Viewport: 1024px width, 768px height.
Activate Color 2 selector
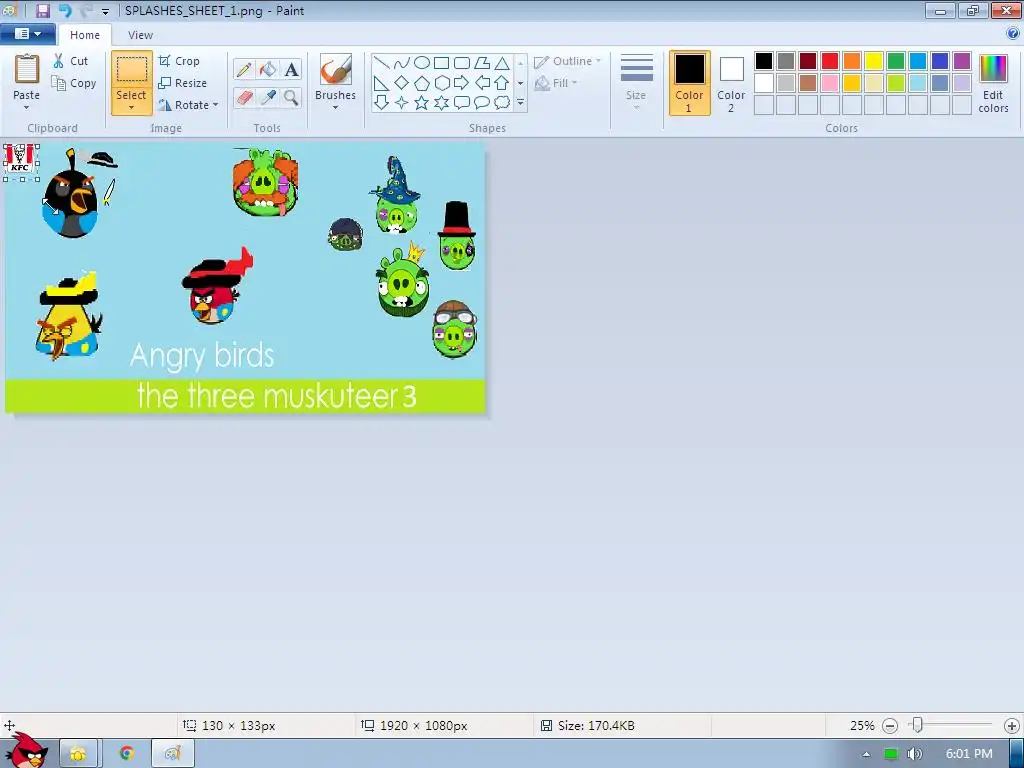click(731, 83)
